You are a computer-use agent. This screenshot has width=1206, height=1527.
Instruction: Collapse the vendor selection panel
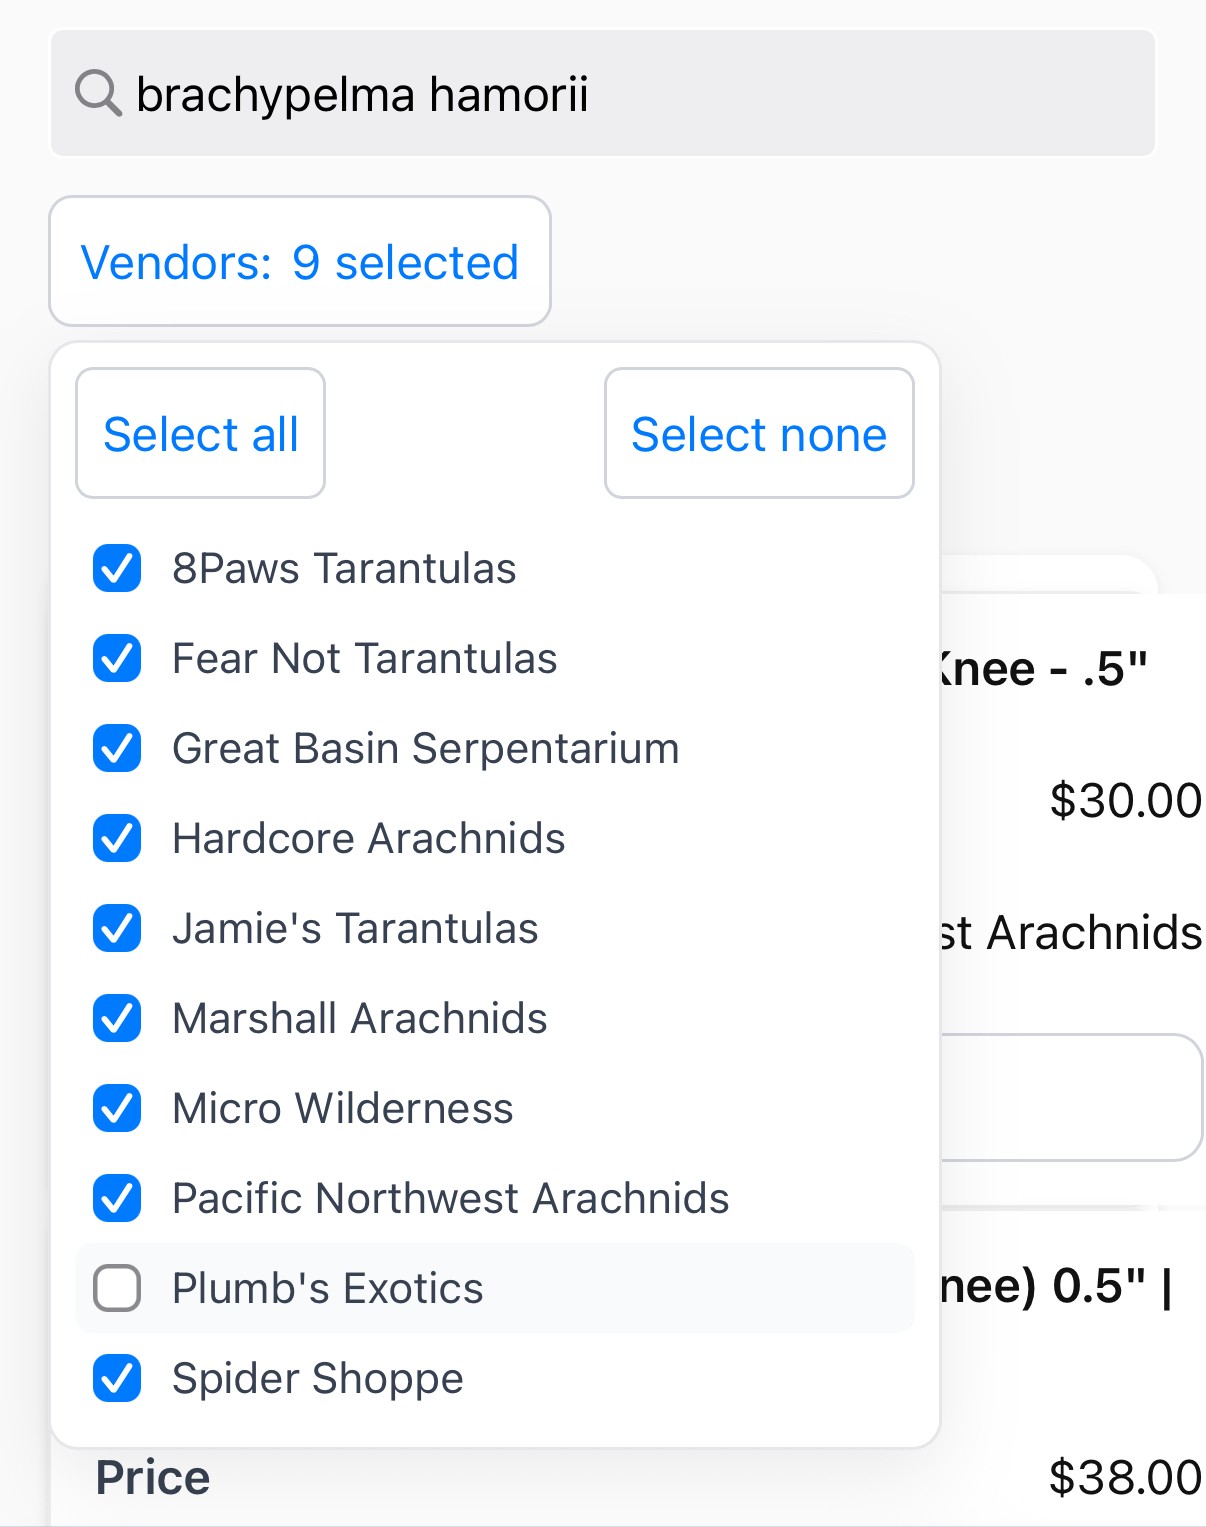click(300, 262)
